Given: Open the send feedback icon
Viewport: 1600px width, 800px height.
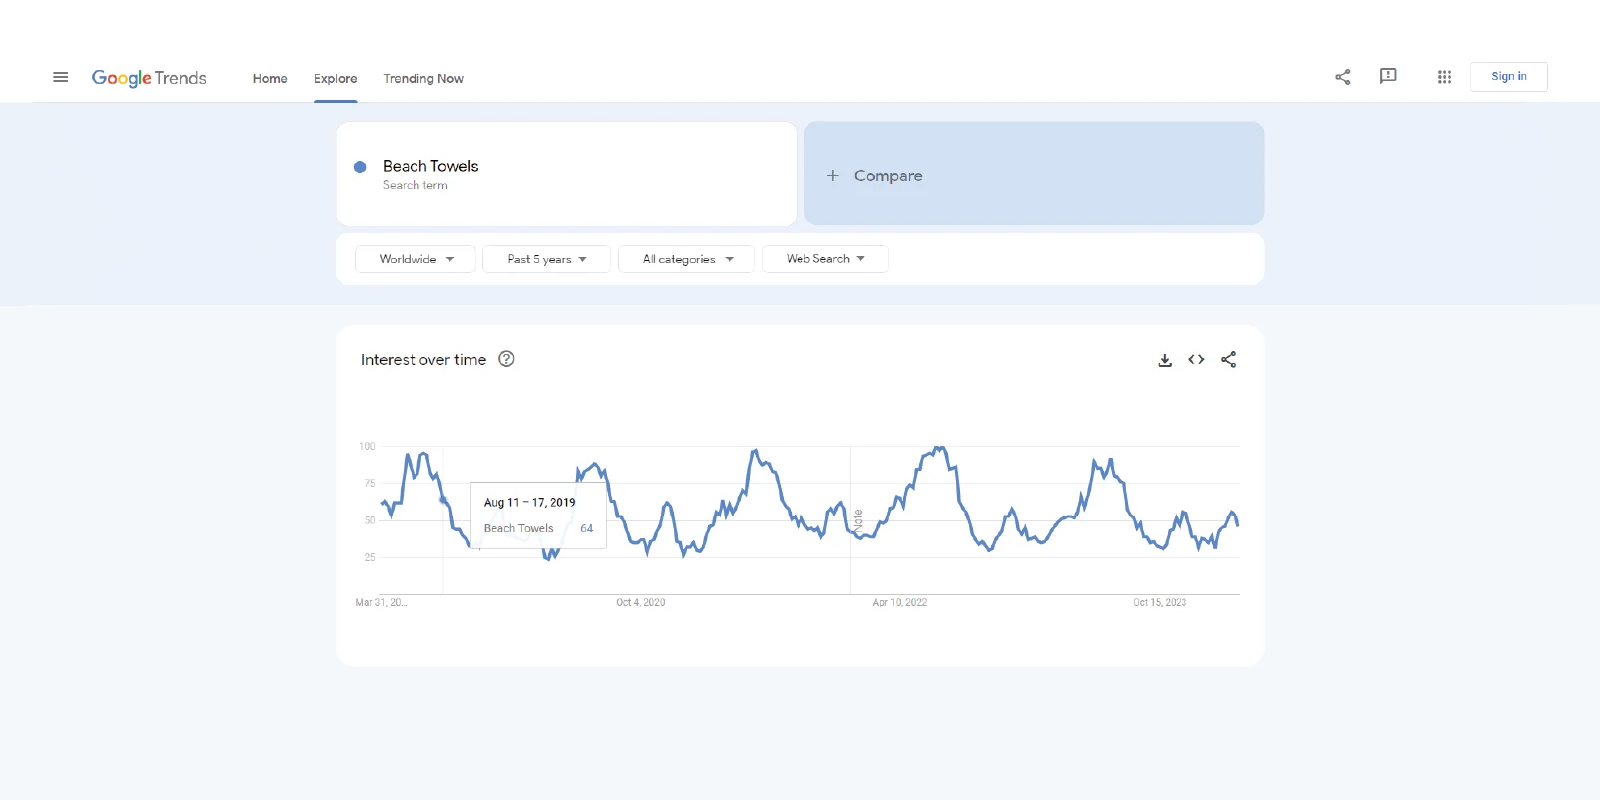Looking at the screenshot, I should (1388, 76).
